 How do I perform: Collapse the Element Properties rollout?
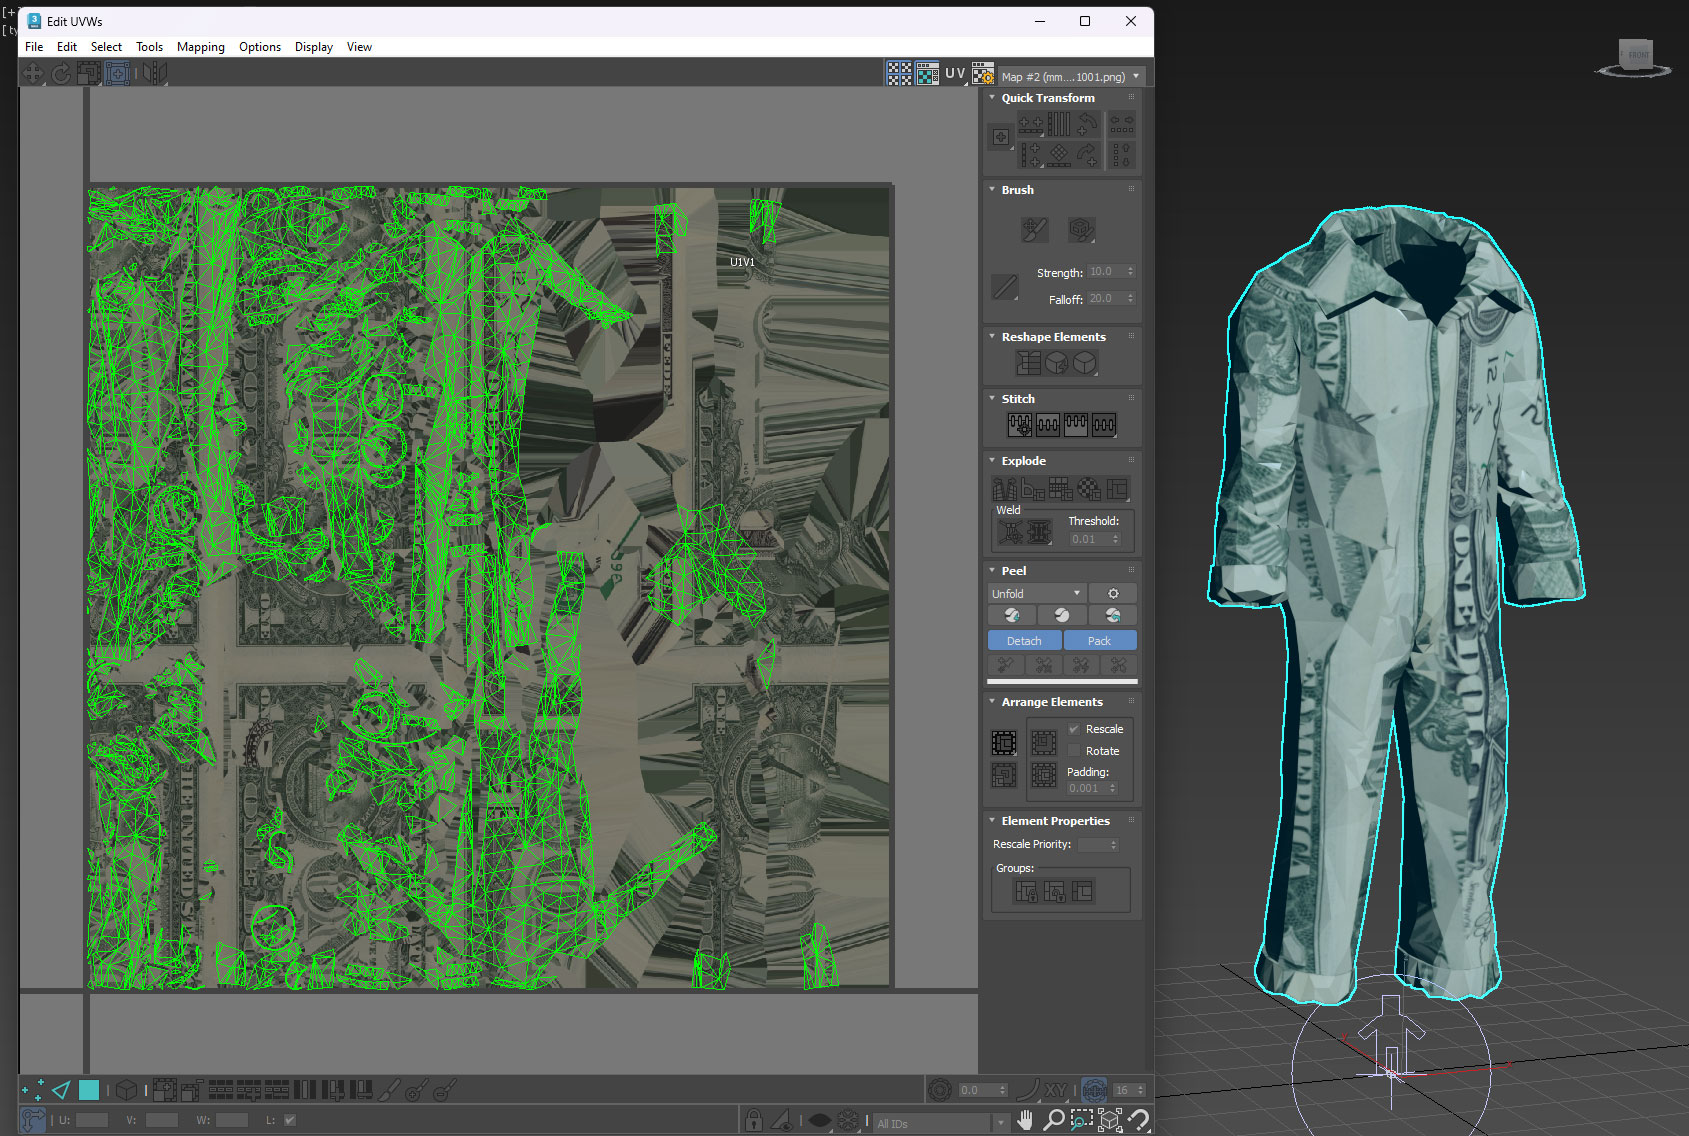992,821
